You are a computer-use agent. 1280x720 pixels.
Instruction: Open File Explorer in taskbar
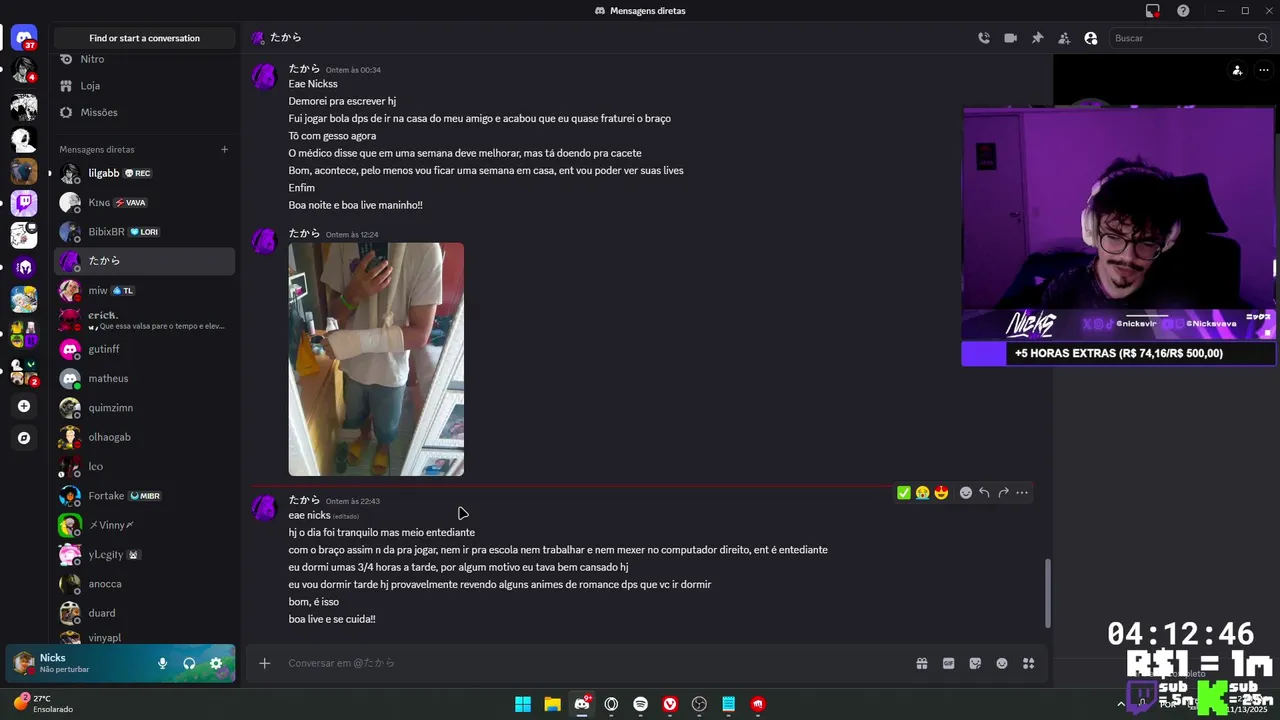tap(552, 704)
